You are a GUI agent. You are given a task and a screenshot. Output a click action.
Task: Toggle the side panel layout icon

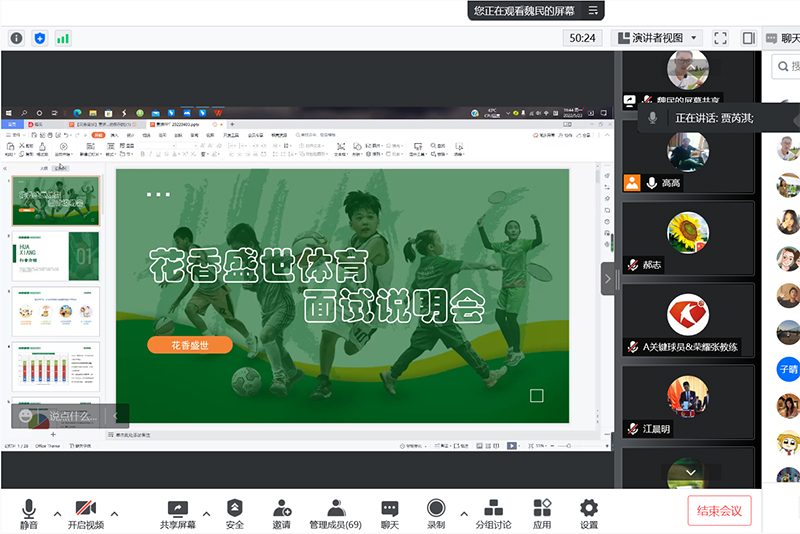point(748,38)
